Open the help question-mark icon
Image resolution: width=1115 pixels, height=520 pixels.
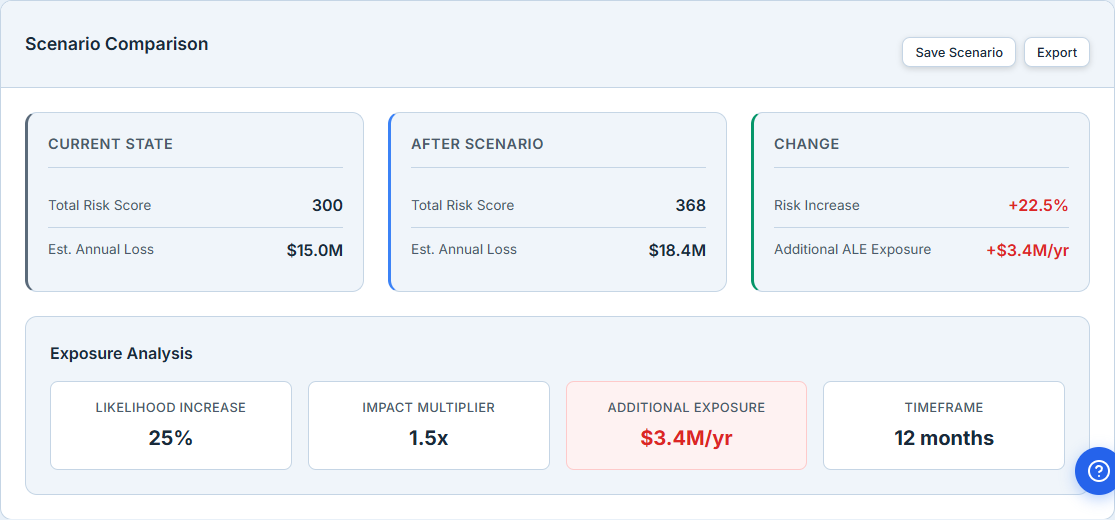pos(1098,471)
